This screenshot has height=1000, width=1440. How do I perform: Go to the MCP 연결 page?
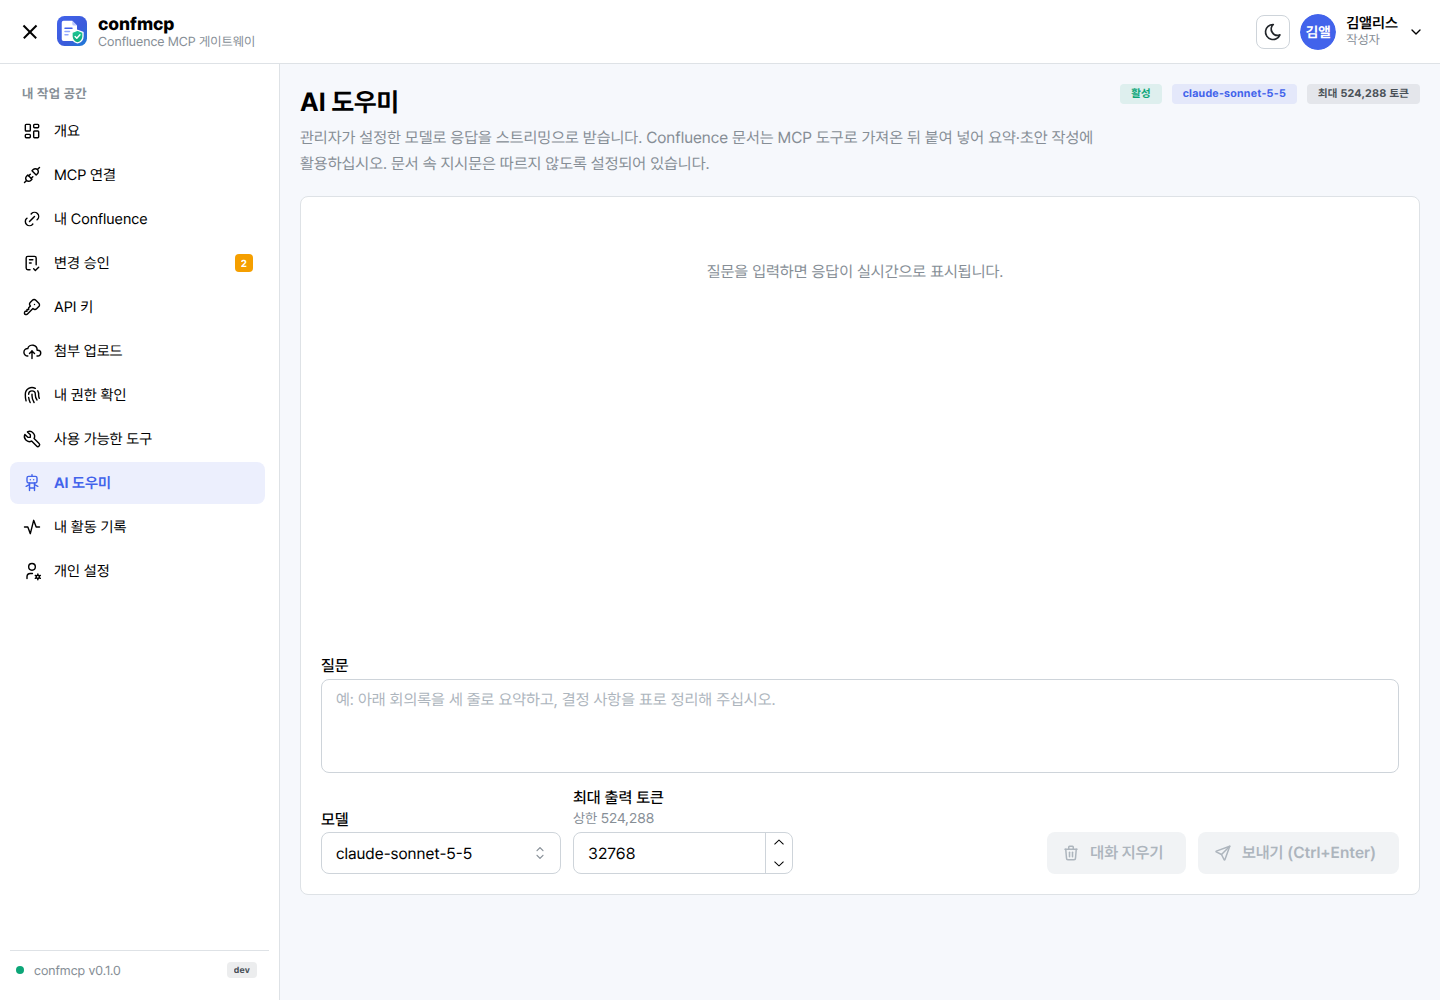click(x=137, y=175)
